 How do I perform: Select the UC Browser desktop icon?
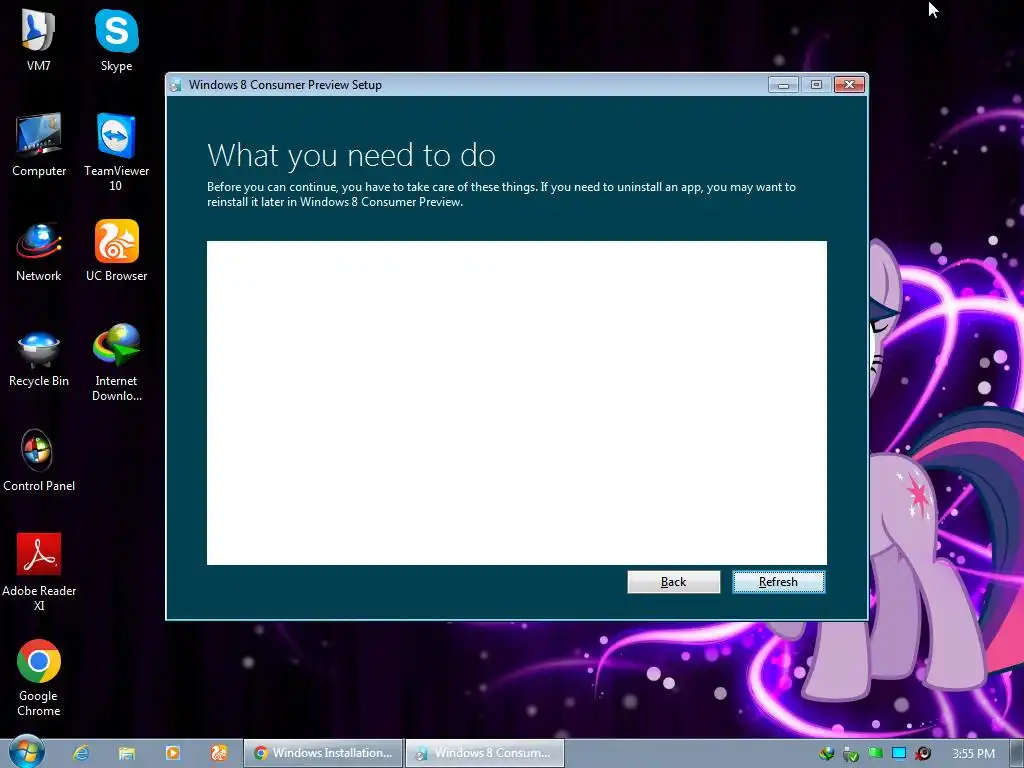[116, 251]
